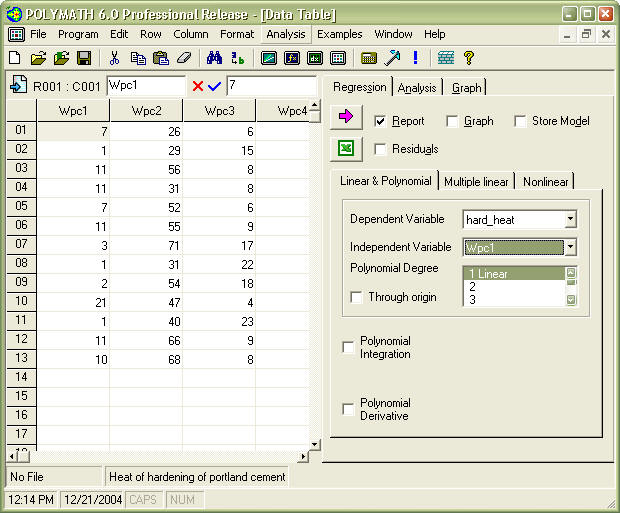Image resolution: width=620 pixels, height=513 pixels.
Task: Click the data table scroll down arrow
Action: pyautogui.click(x=314, y=445)
